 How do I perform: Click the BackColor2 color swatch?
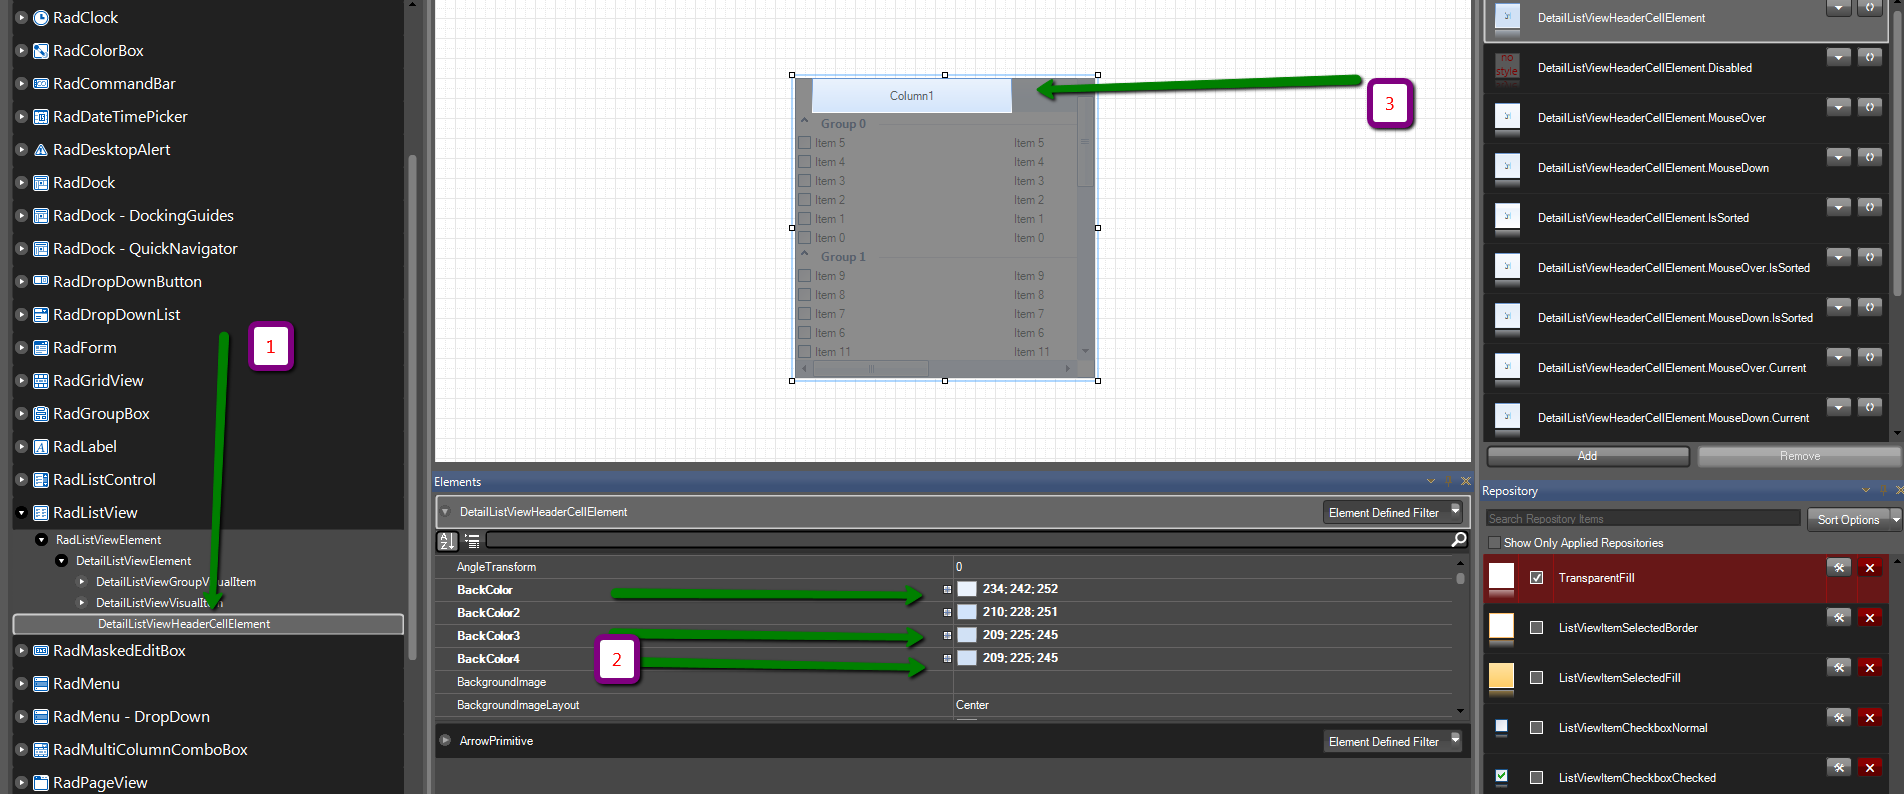coord(967,612)
